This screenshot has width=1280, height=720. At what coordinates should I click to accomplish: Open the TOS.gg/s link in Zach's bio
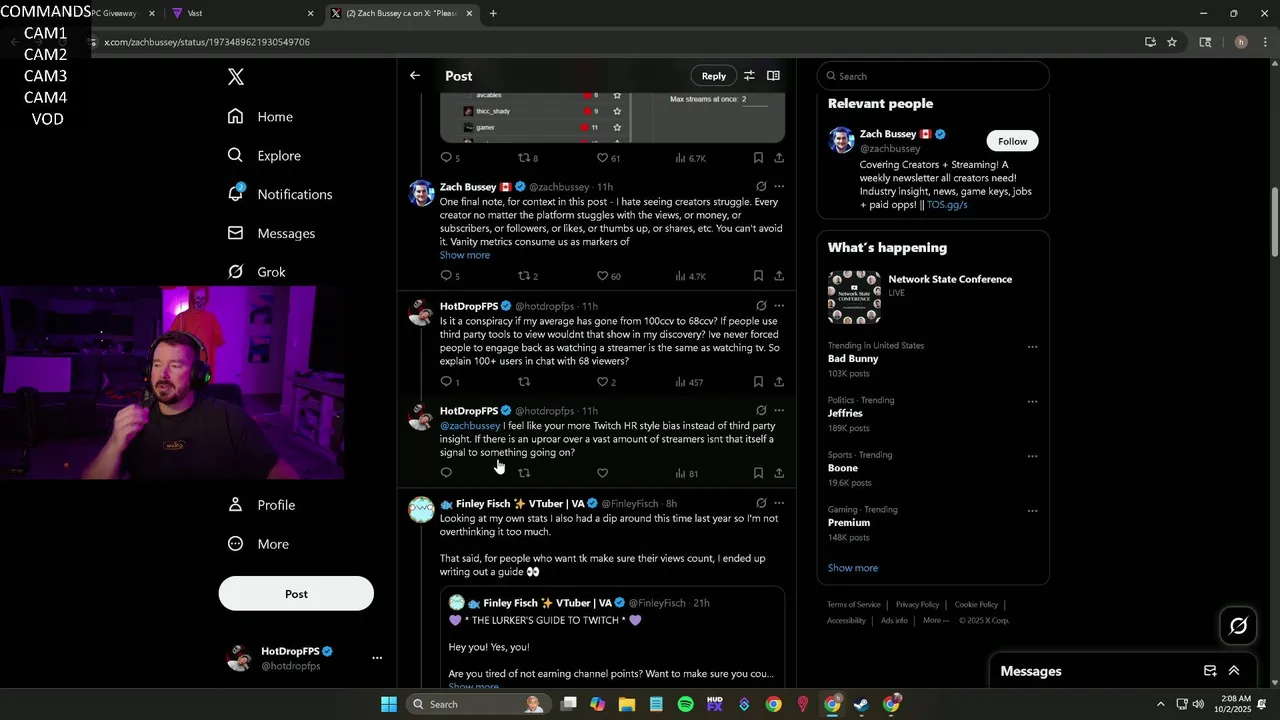pyautogui.click(x=947, y=205)
